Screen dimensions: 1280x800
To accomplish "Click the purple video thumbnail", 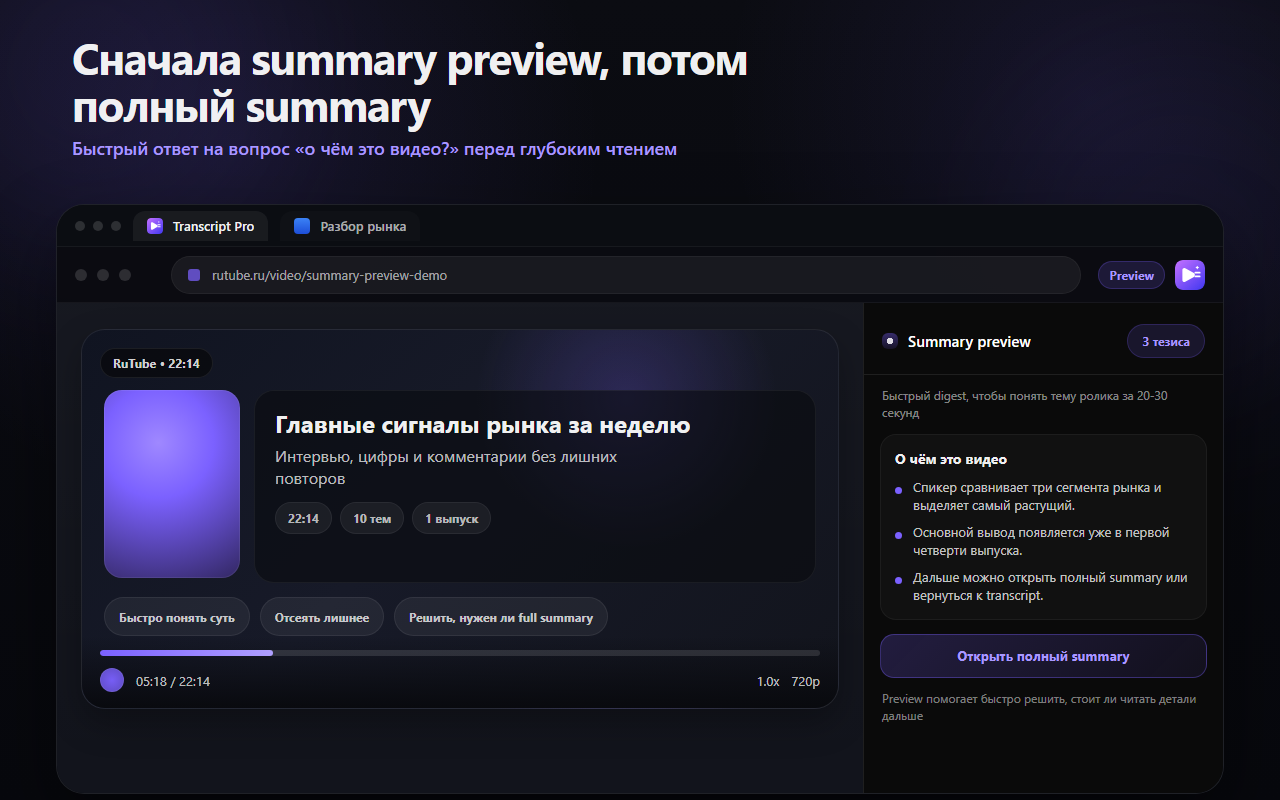I will coord(172,484).
